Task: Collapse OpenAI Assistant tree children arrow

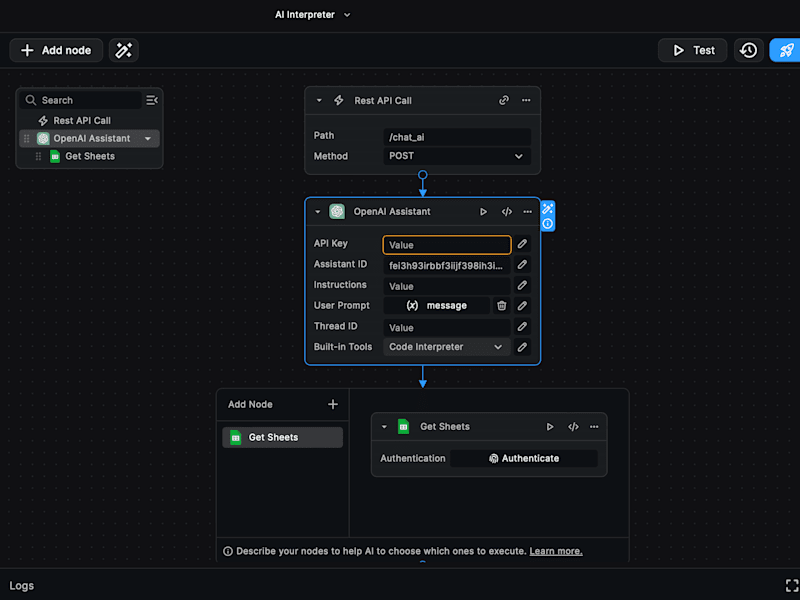Action: click(x=148, y=138)
